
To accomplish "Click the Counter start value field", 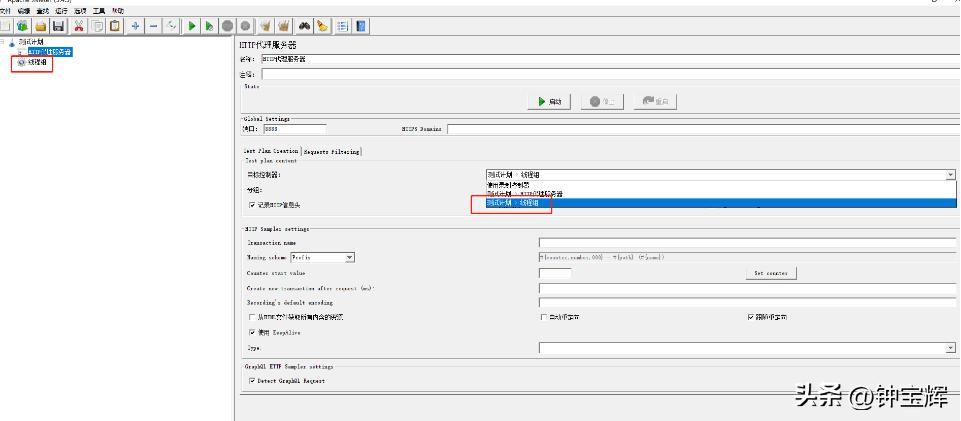I will pyautogui.click(x=555, y=273).
